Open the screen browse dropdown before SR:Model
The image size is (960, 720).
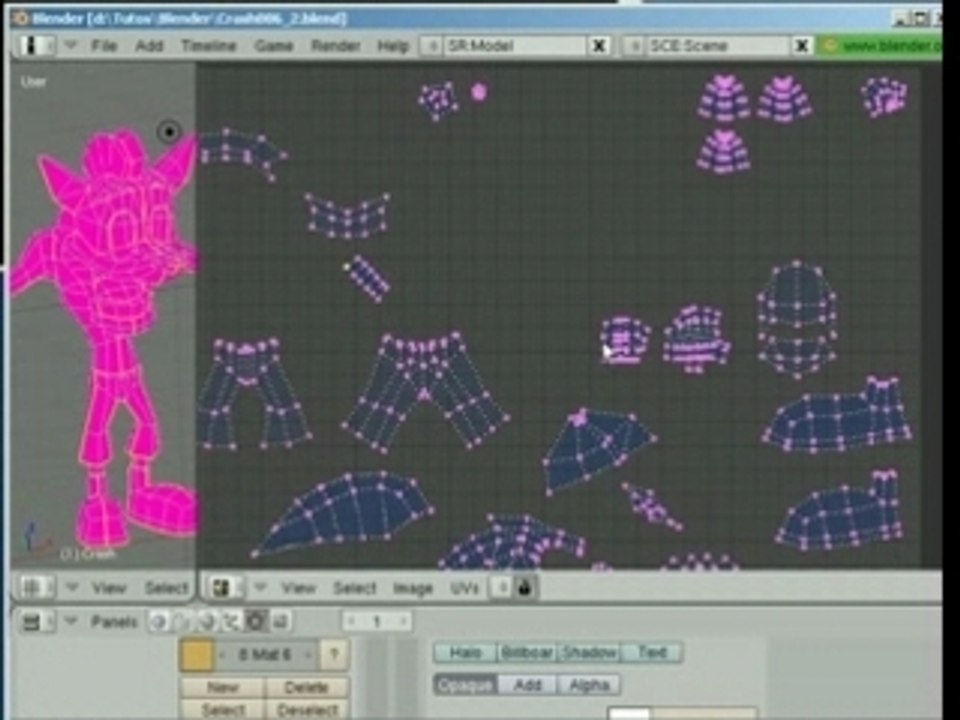point(432,46)
